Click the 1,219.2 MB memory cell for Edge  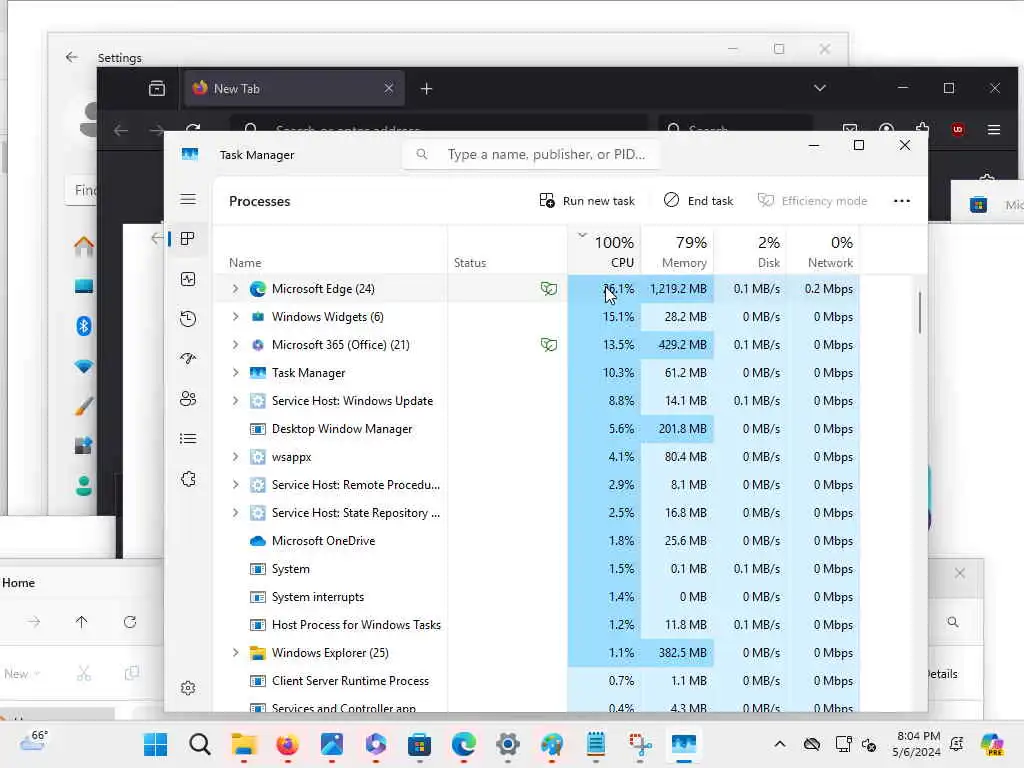tap(677, 289)
